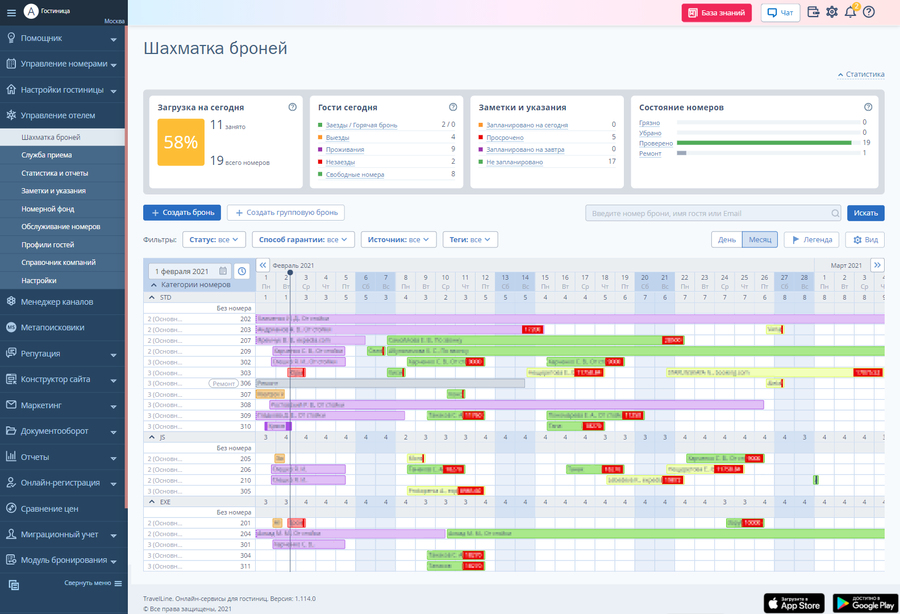Collapse the STD room category
This screenshot has width=900, height=614.
[x=152, y=297]
